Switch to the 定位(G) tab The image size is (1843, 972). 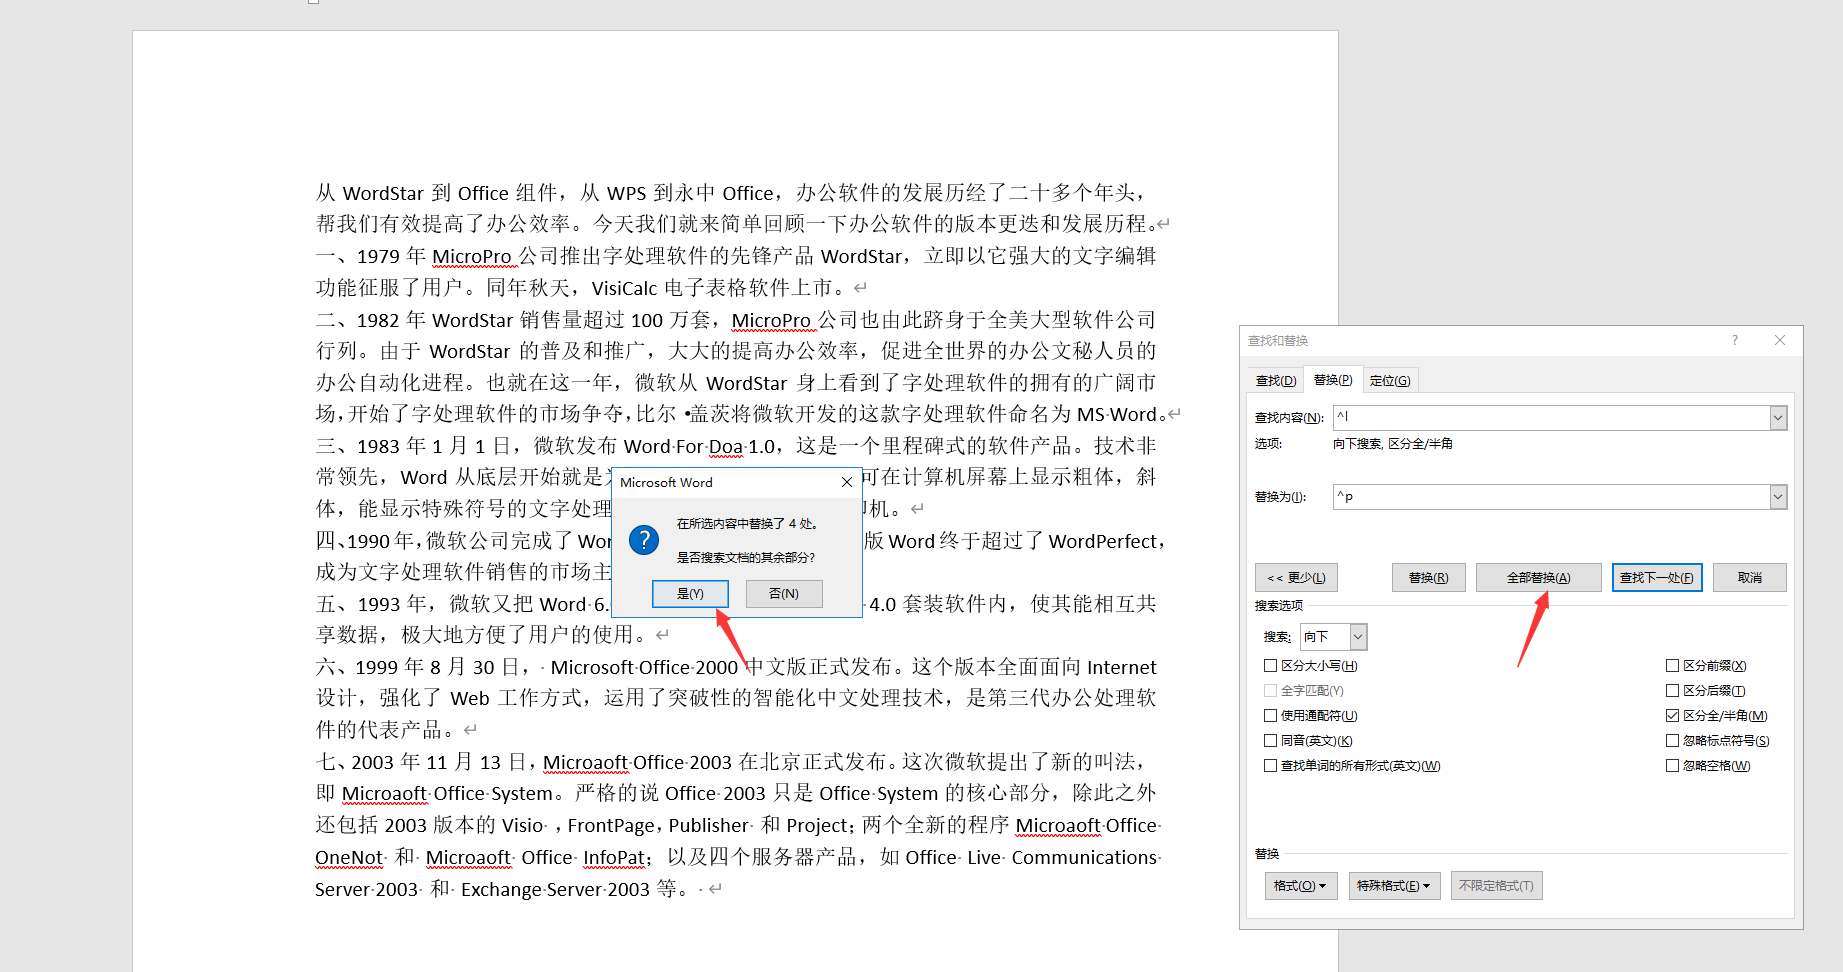coord(1390,381)
